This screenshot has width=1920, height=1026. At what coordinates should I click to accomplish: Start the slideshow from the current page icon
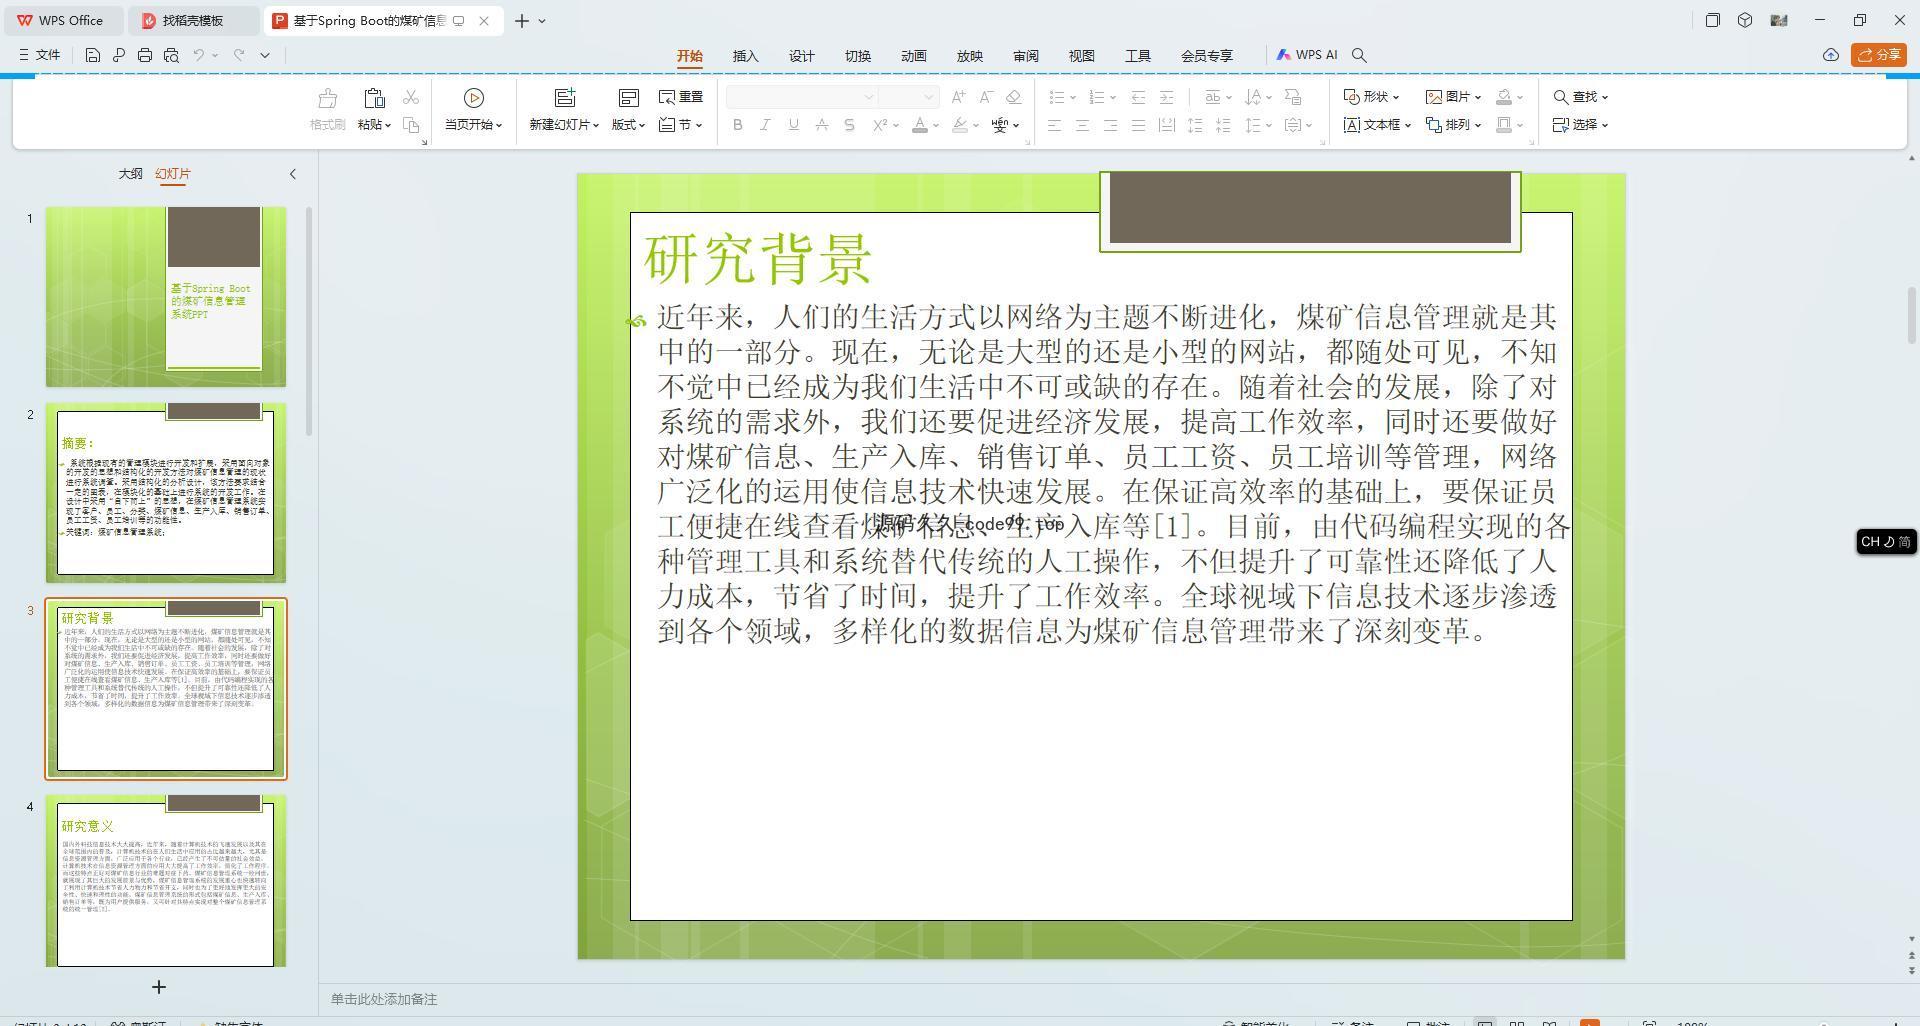pyautogui.click(x=474, y=98)
